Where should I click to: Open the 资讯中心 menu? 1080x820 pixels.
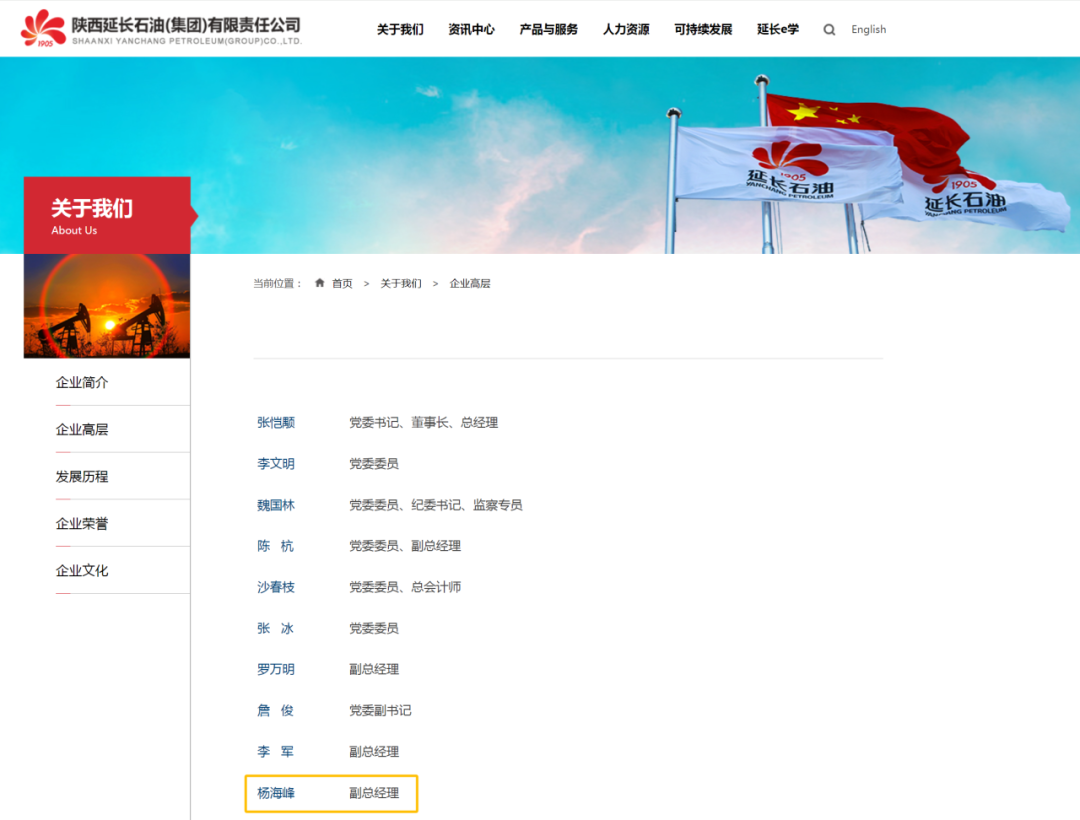point(471,30)
